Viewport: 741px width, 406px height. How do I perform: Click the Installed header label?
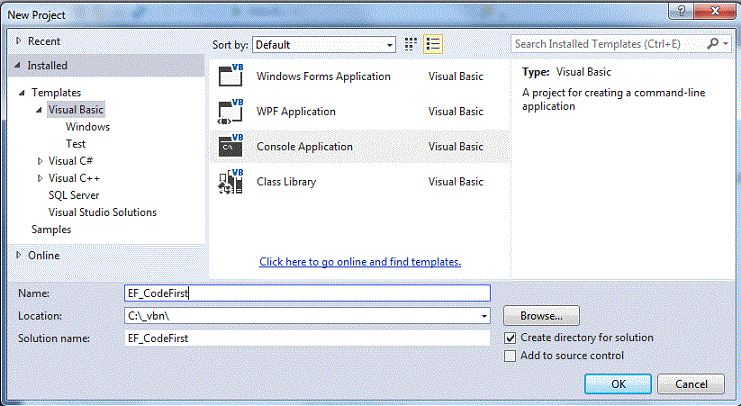tap(47, 66)
